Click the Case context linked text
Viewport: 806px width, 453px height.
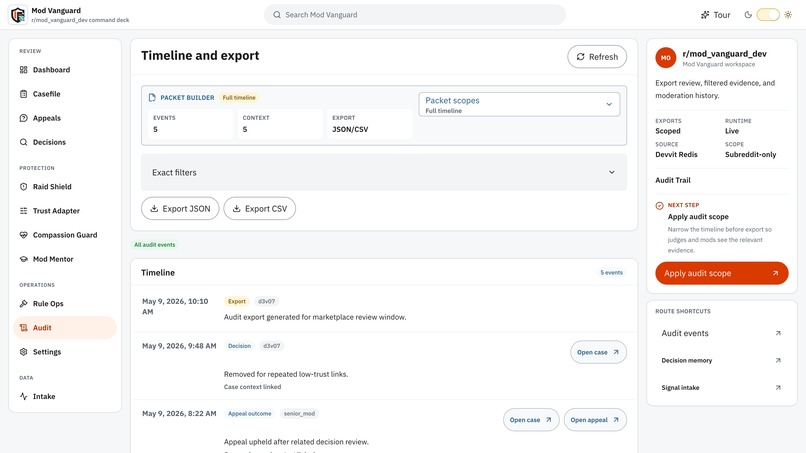point(252,387)
